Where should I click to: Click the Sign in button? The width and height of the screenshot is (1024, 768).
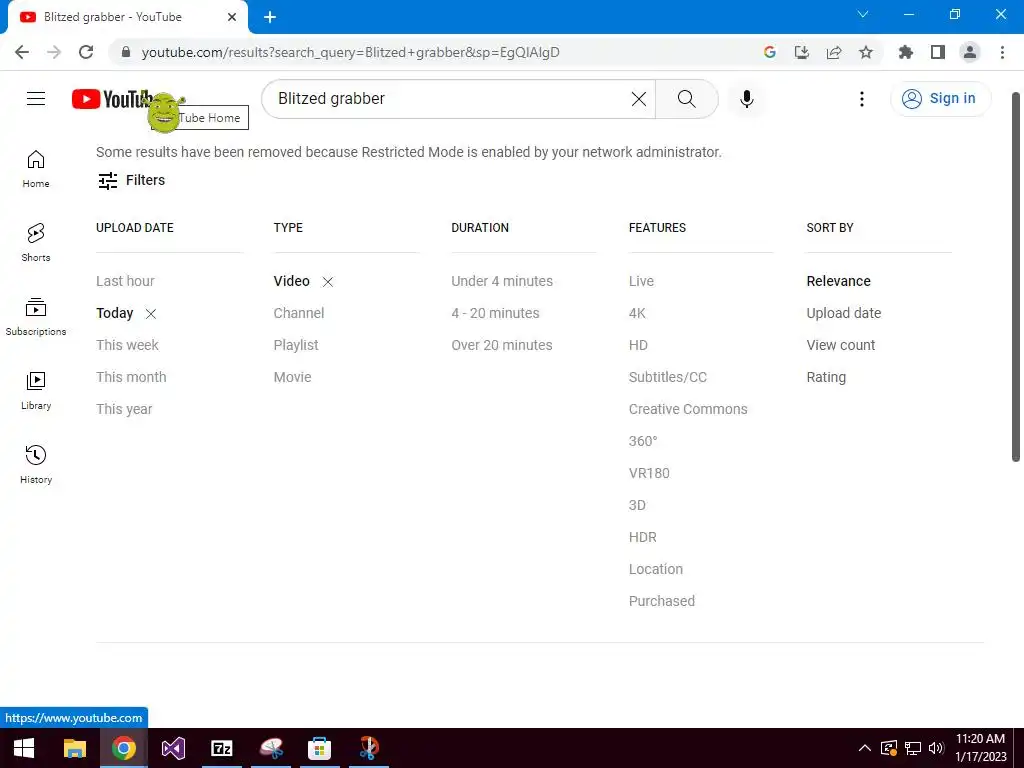click(x=940, y=99)
